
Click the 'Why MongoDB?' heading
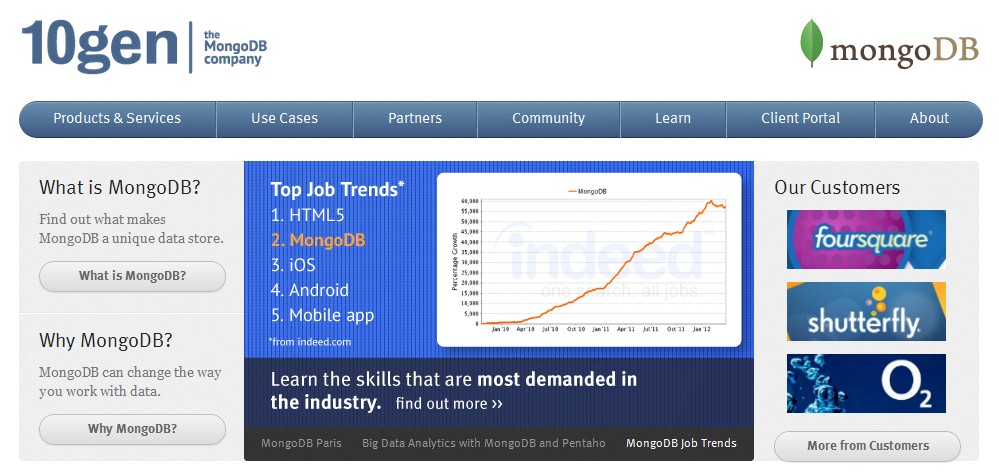click(106, 340)
